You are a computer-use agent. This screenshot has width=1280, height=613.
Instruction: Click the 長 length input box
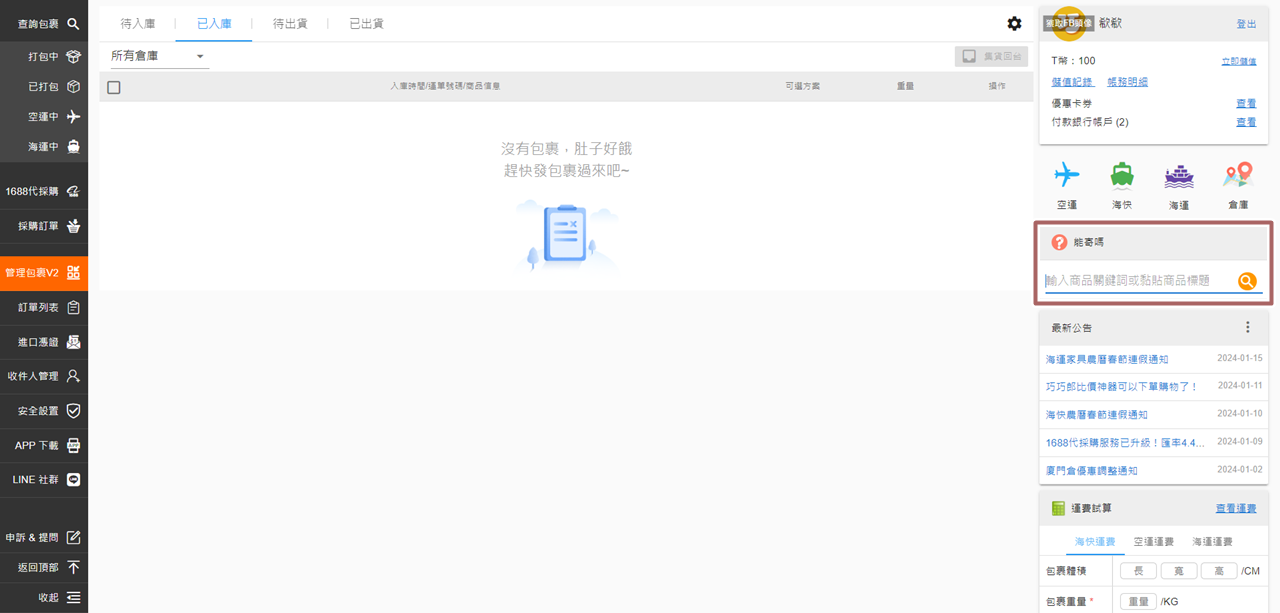click(1138, 571)
